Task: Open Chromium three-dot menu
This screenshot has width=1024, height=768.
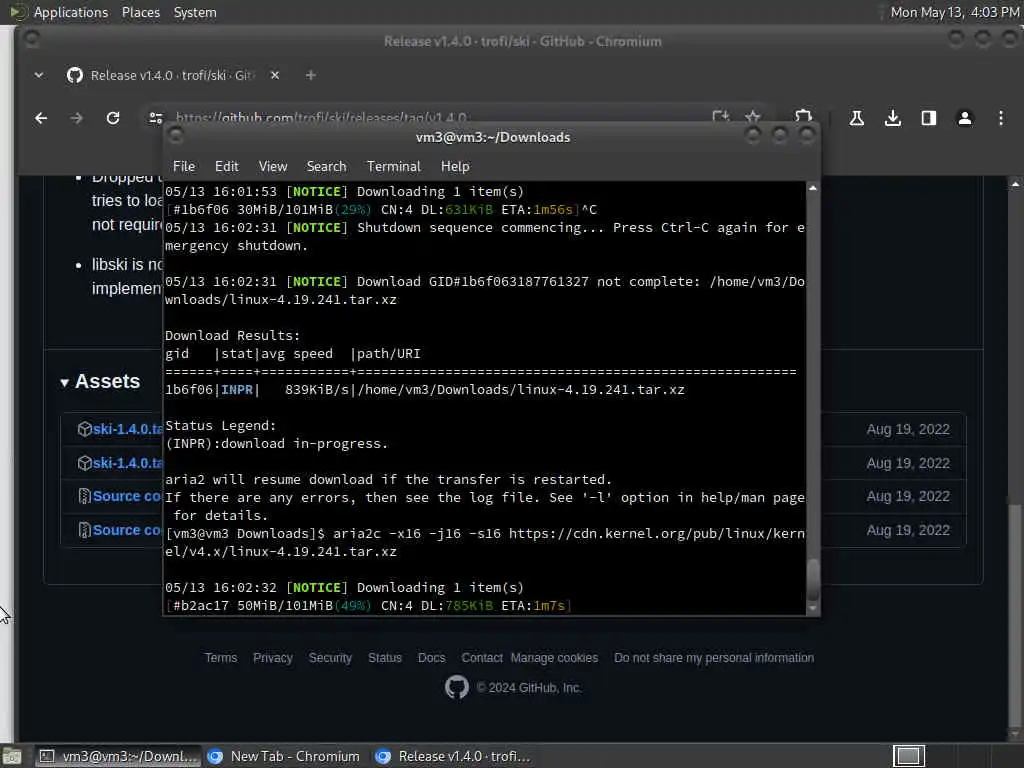Action: [x=1000, y=118]
